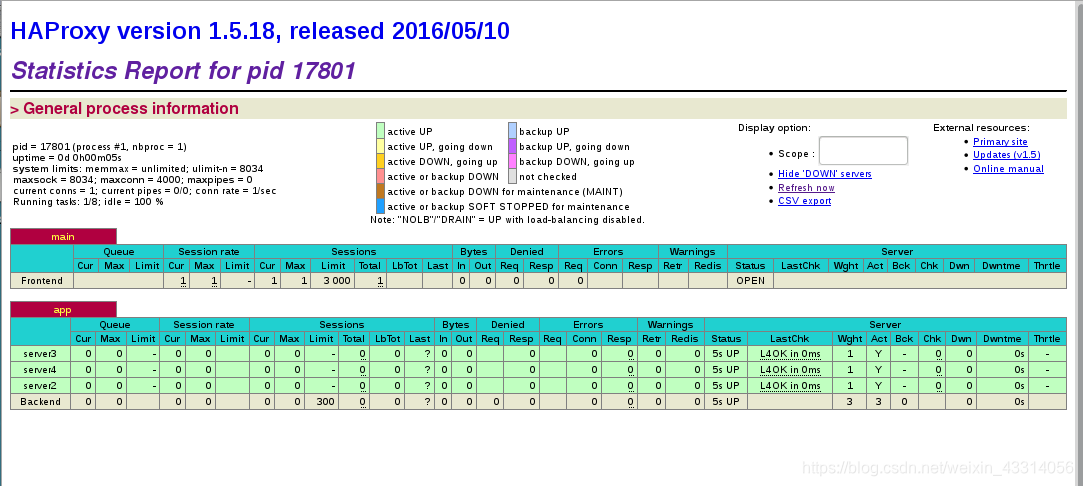The width and height of the screenshot is (1083, 486).
Task: Click server2 status 5s UP
Action: tap(725, 385)
